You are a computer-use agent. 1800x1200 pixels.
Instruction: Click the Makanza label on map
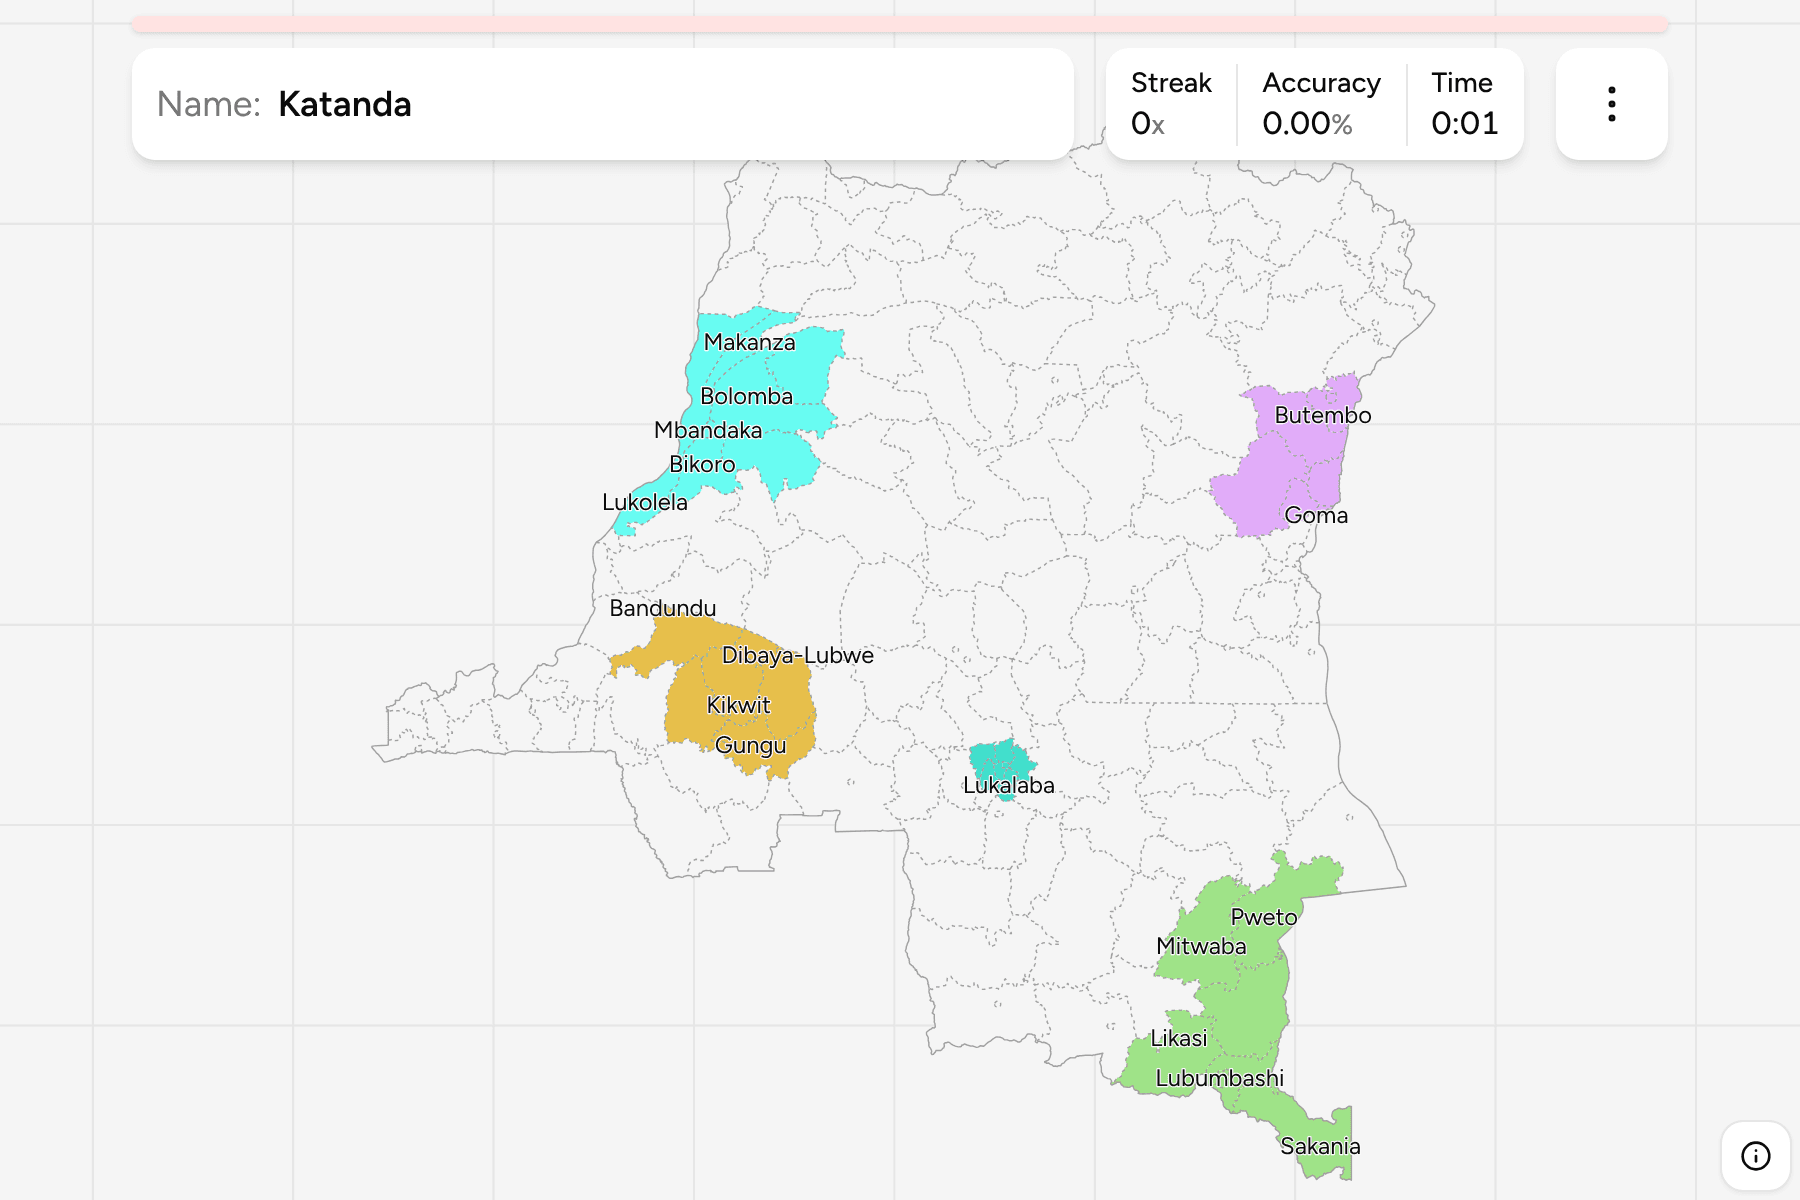[x=749, y=342]
